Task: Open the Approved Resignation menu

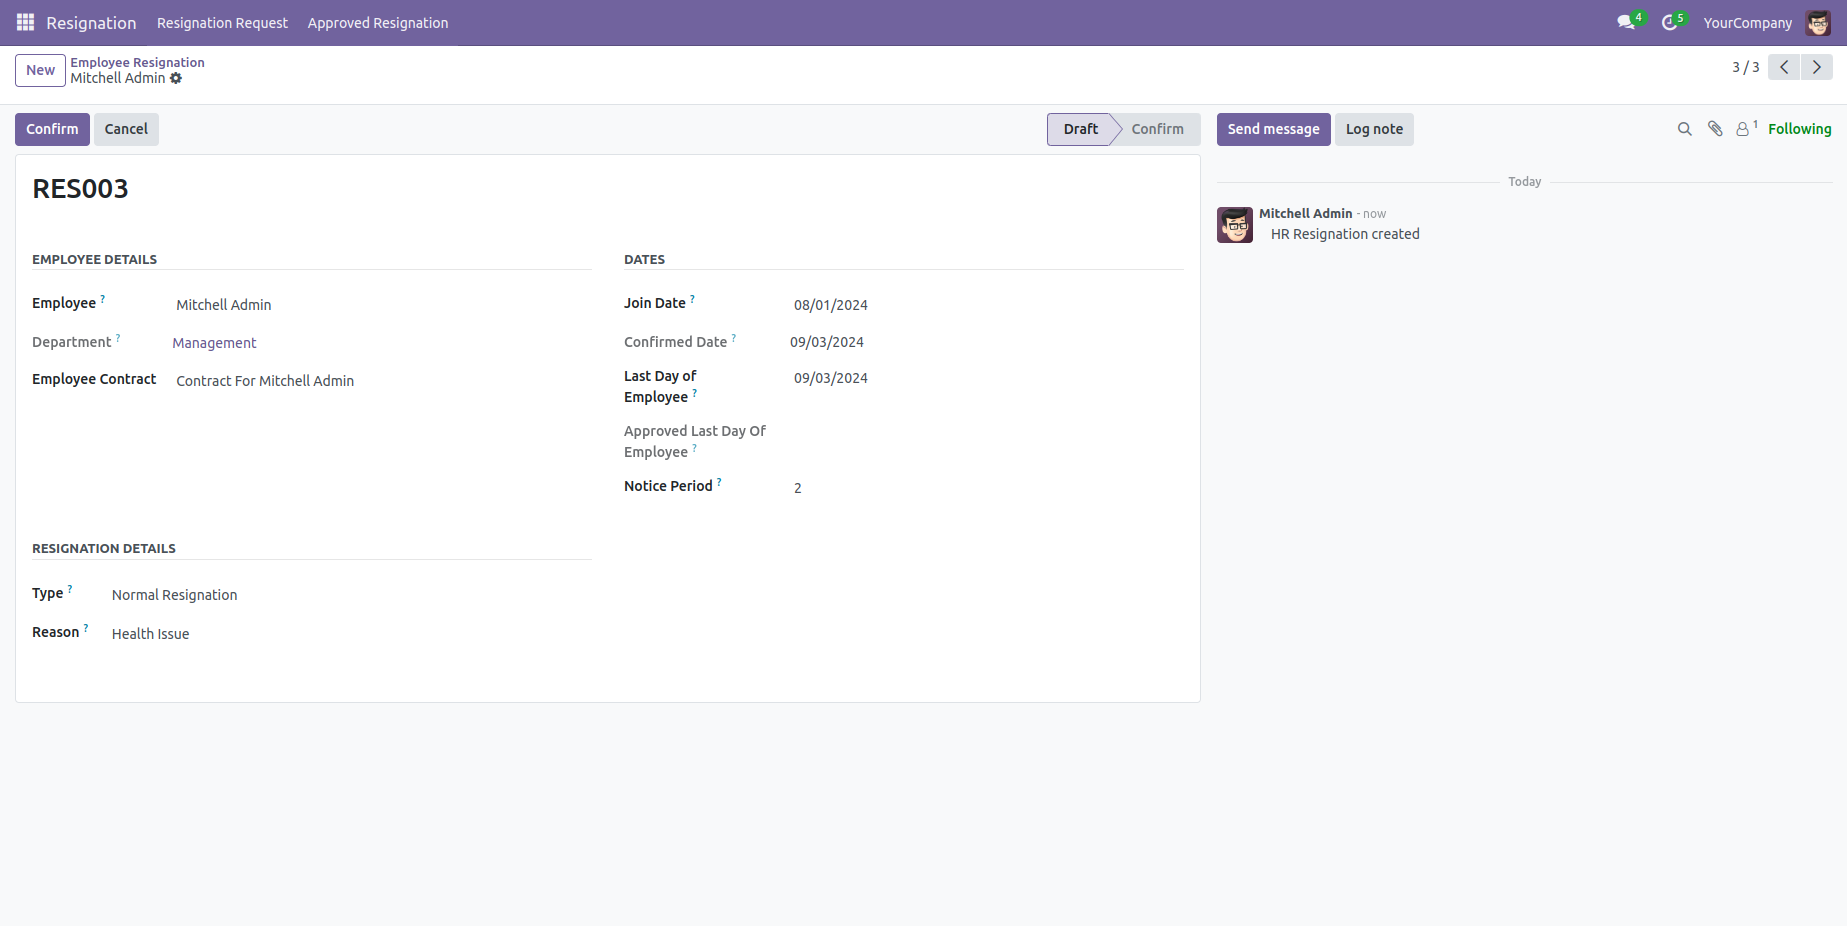Action: click(x=377, y=23)
